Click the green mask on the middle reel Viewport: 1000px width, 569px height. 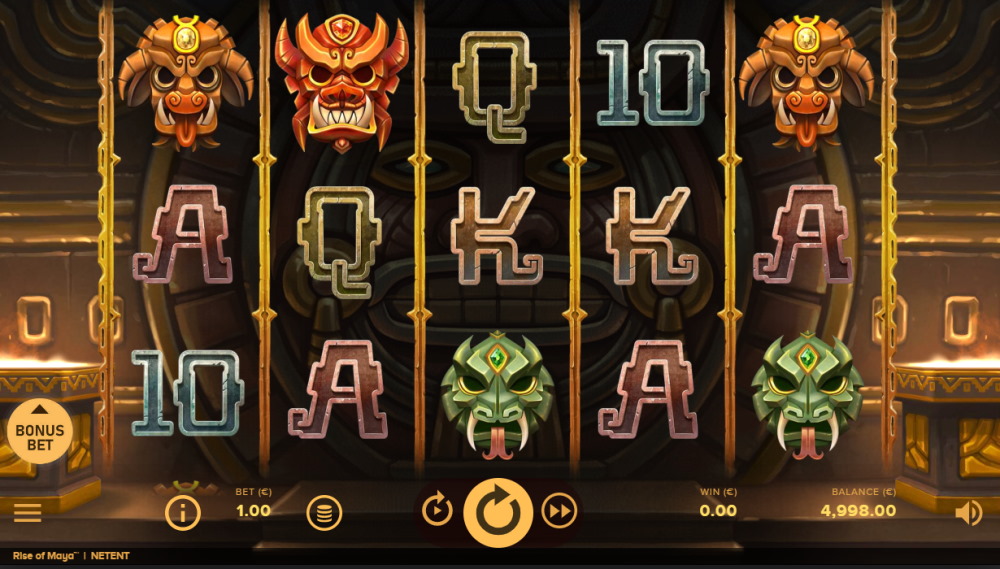(497, 395)
